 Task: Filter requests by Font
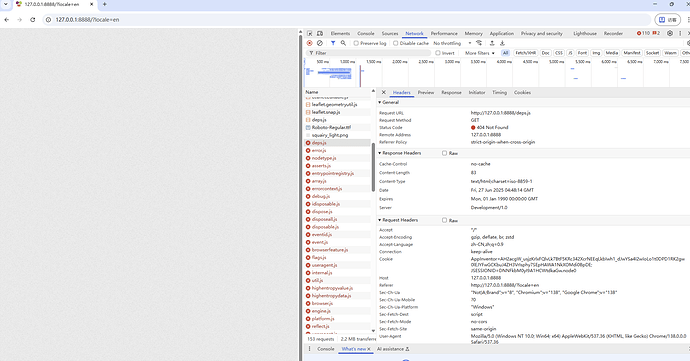pyautogui.click(x=582, y=53)
